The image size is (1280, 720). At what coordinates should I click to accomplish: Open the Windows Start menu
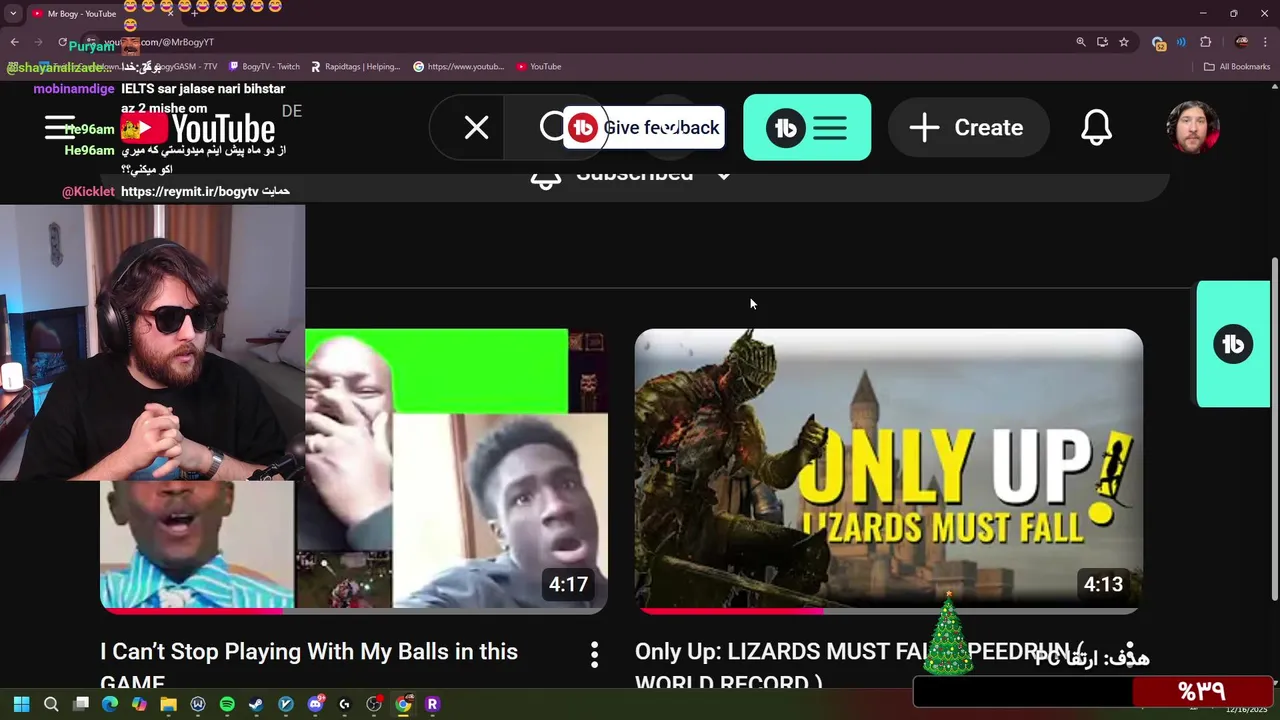[x=22, y=704]
